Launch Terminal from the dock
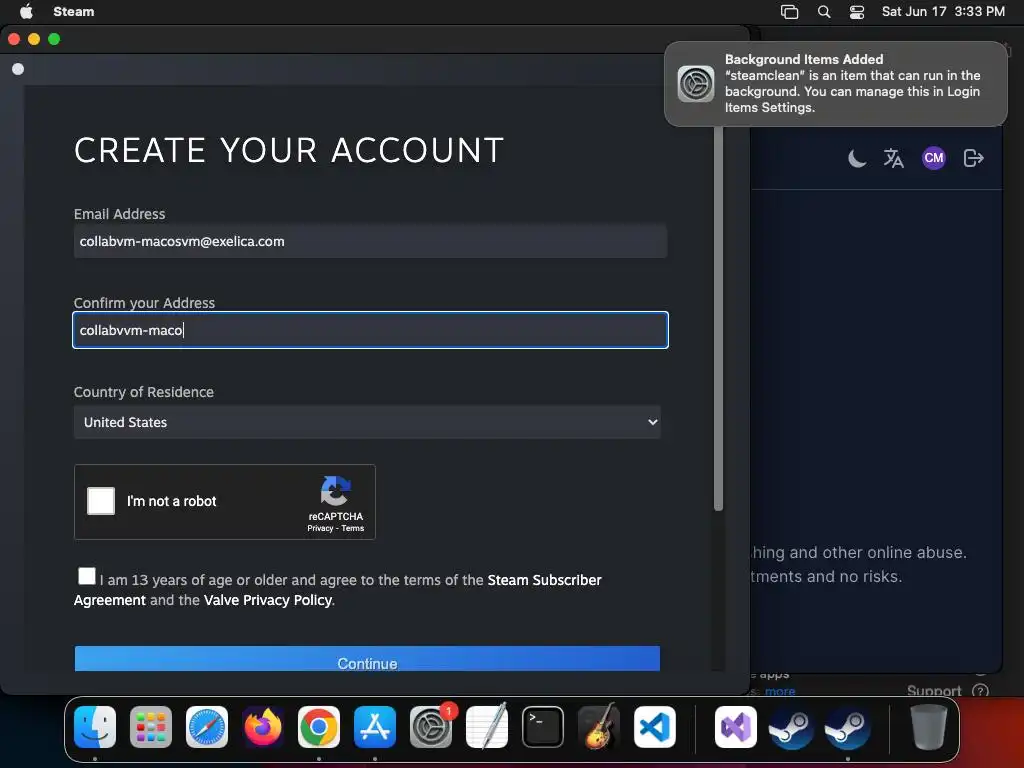 pyautogui.click(x=543, y=727)
